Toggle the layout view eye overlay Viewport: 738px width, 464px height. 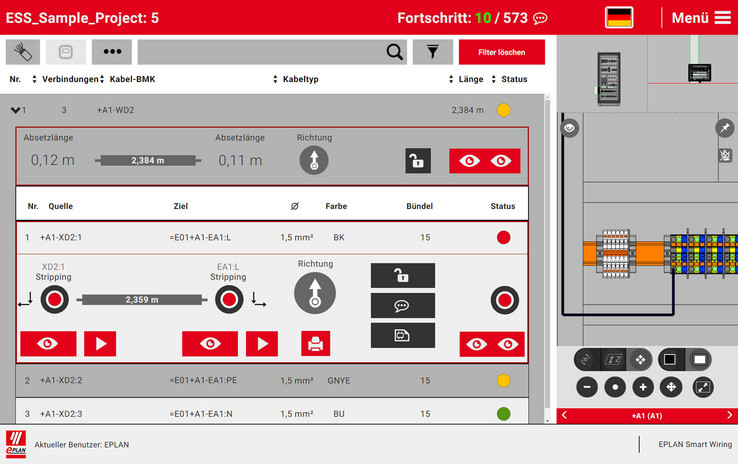pos(570,128)
